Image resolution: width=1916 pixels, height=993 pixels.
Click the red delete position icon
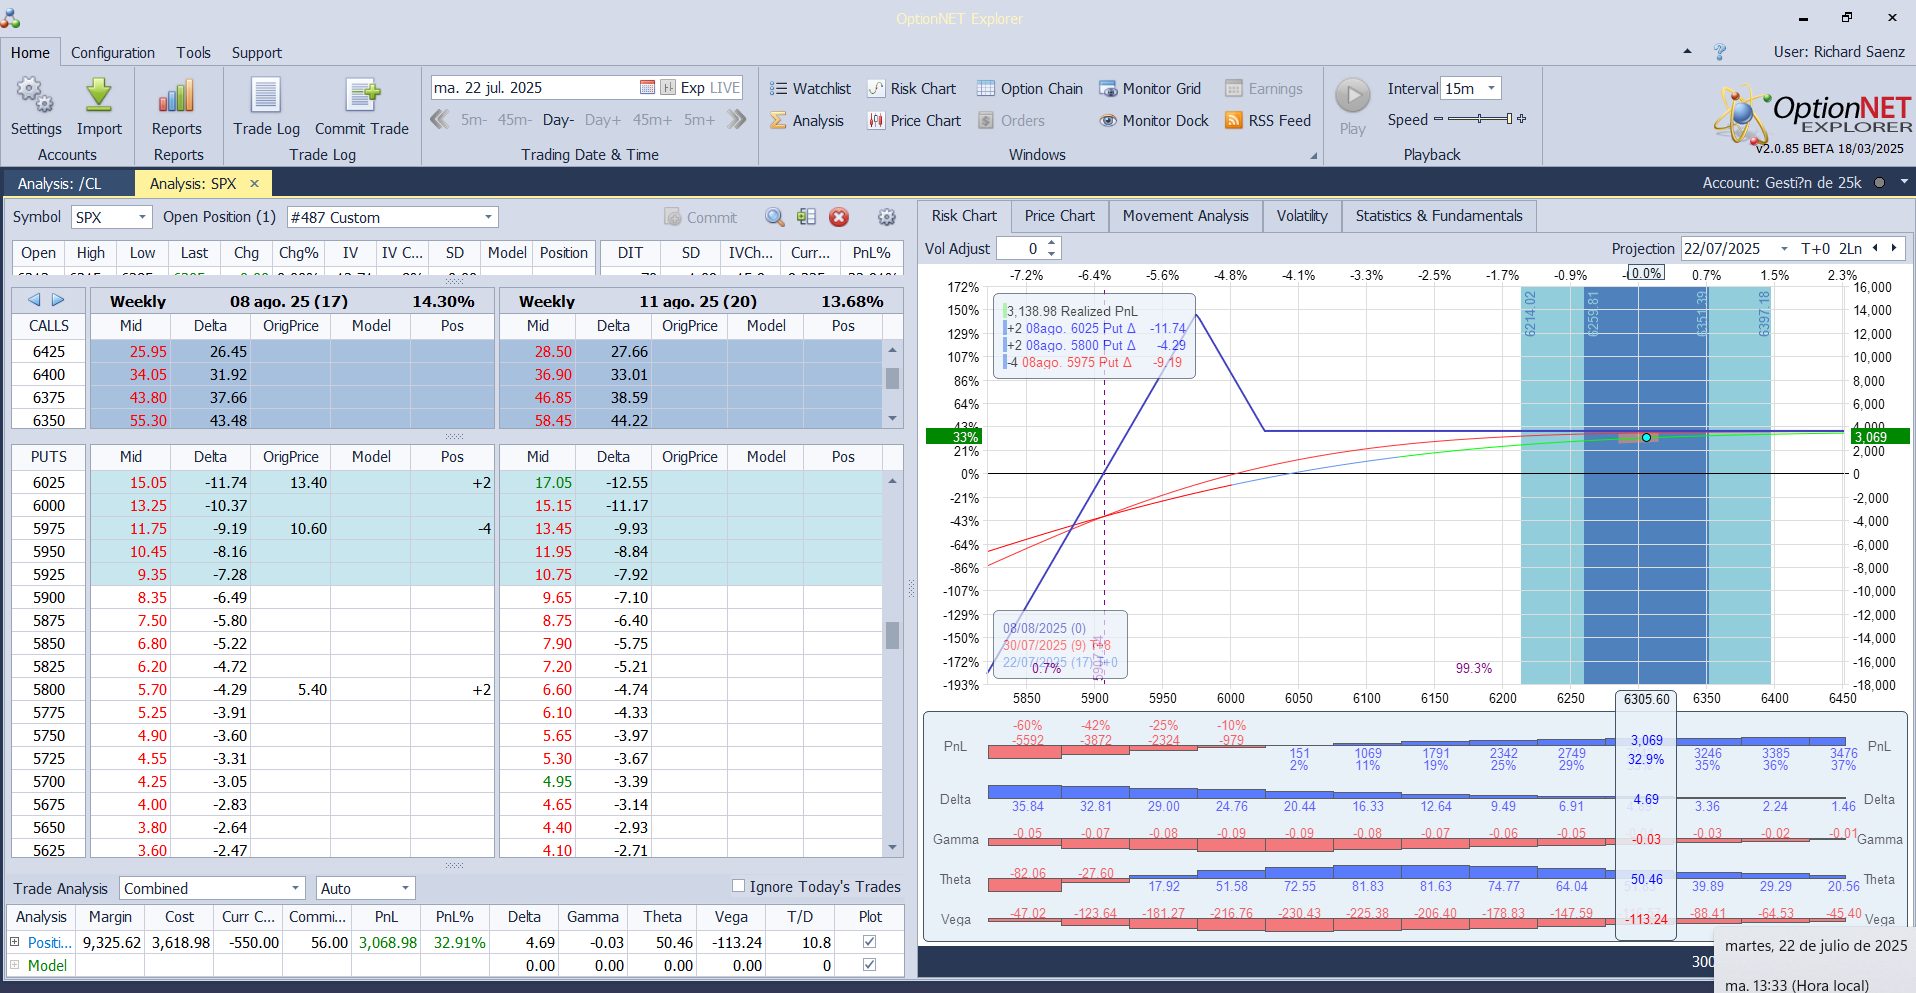tap(839, 217)
